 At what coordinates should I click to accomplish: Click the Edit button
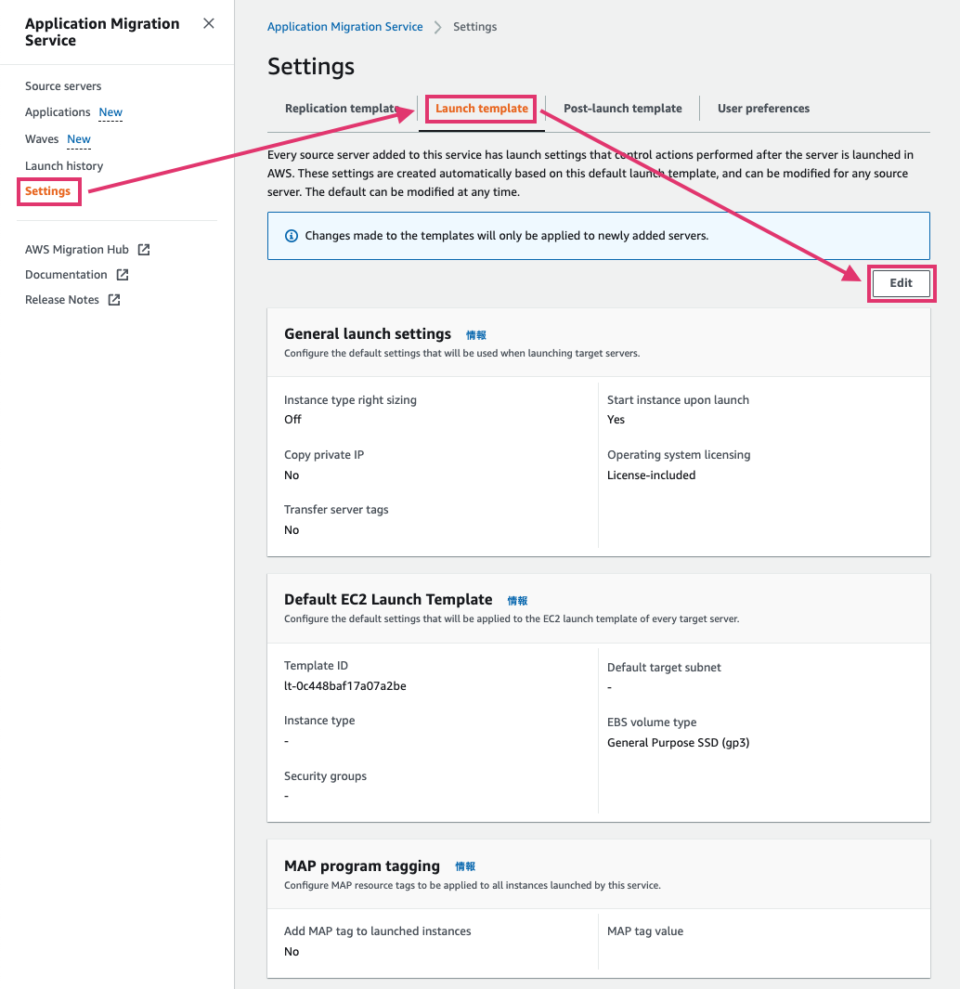(x=901, y=283)
